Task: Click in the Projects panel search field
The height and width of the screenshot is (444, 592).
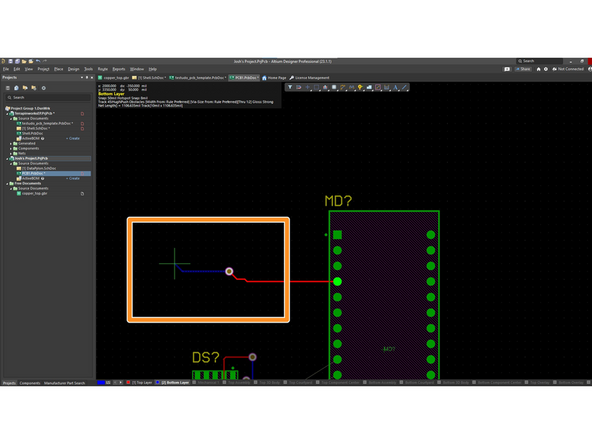Action: coord(48,97)
